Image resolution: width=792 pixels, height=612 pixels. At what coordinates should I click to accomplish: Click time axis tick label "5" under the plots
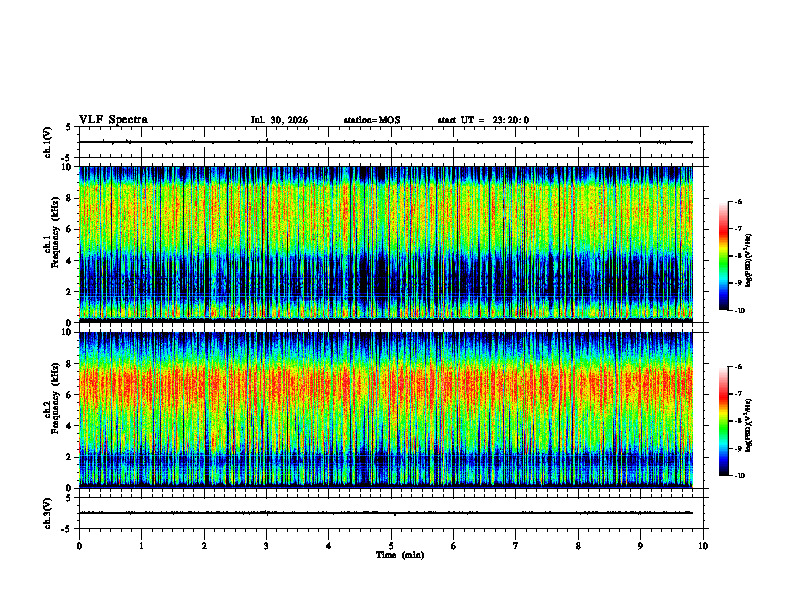pos(391,546)
